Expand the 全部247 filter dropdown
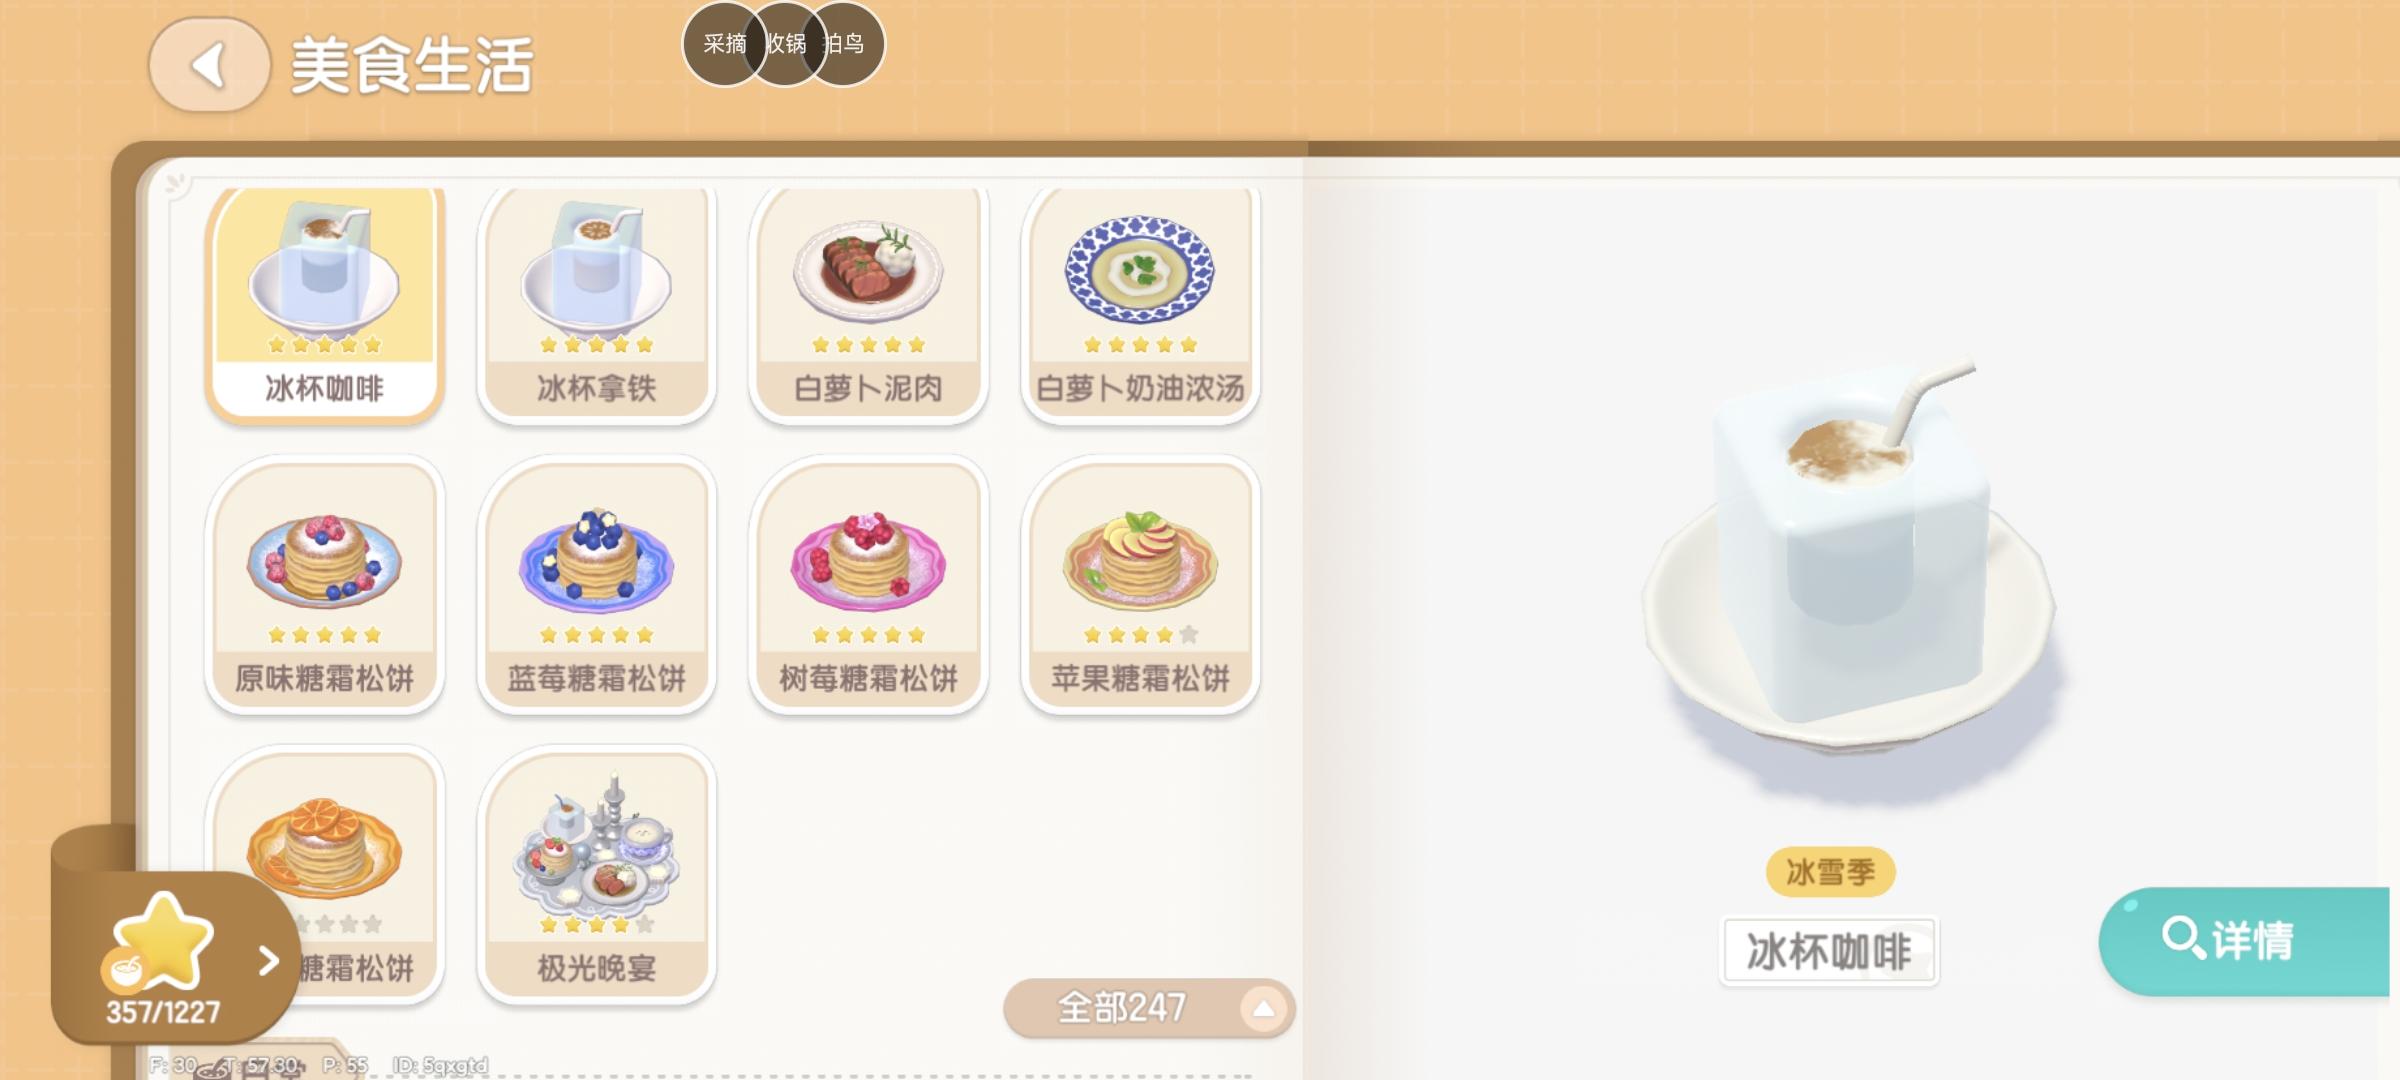 coord(1148,1008)
